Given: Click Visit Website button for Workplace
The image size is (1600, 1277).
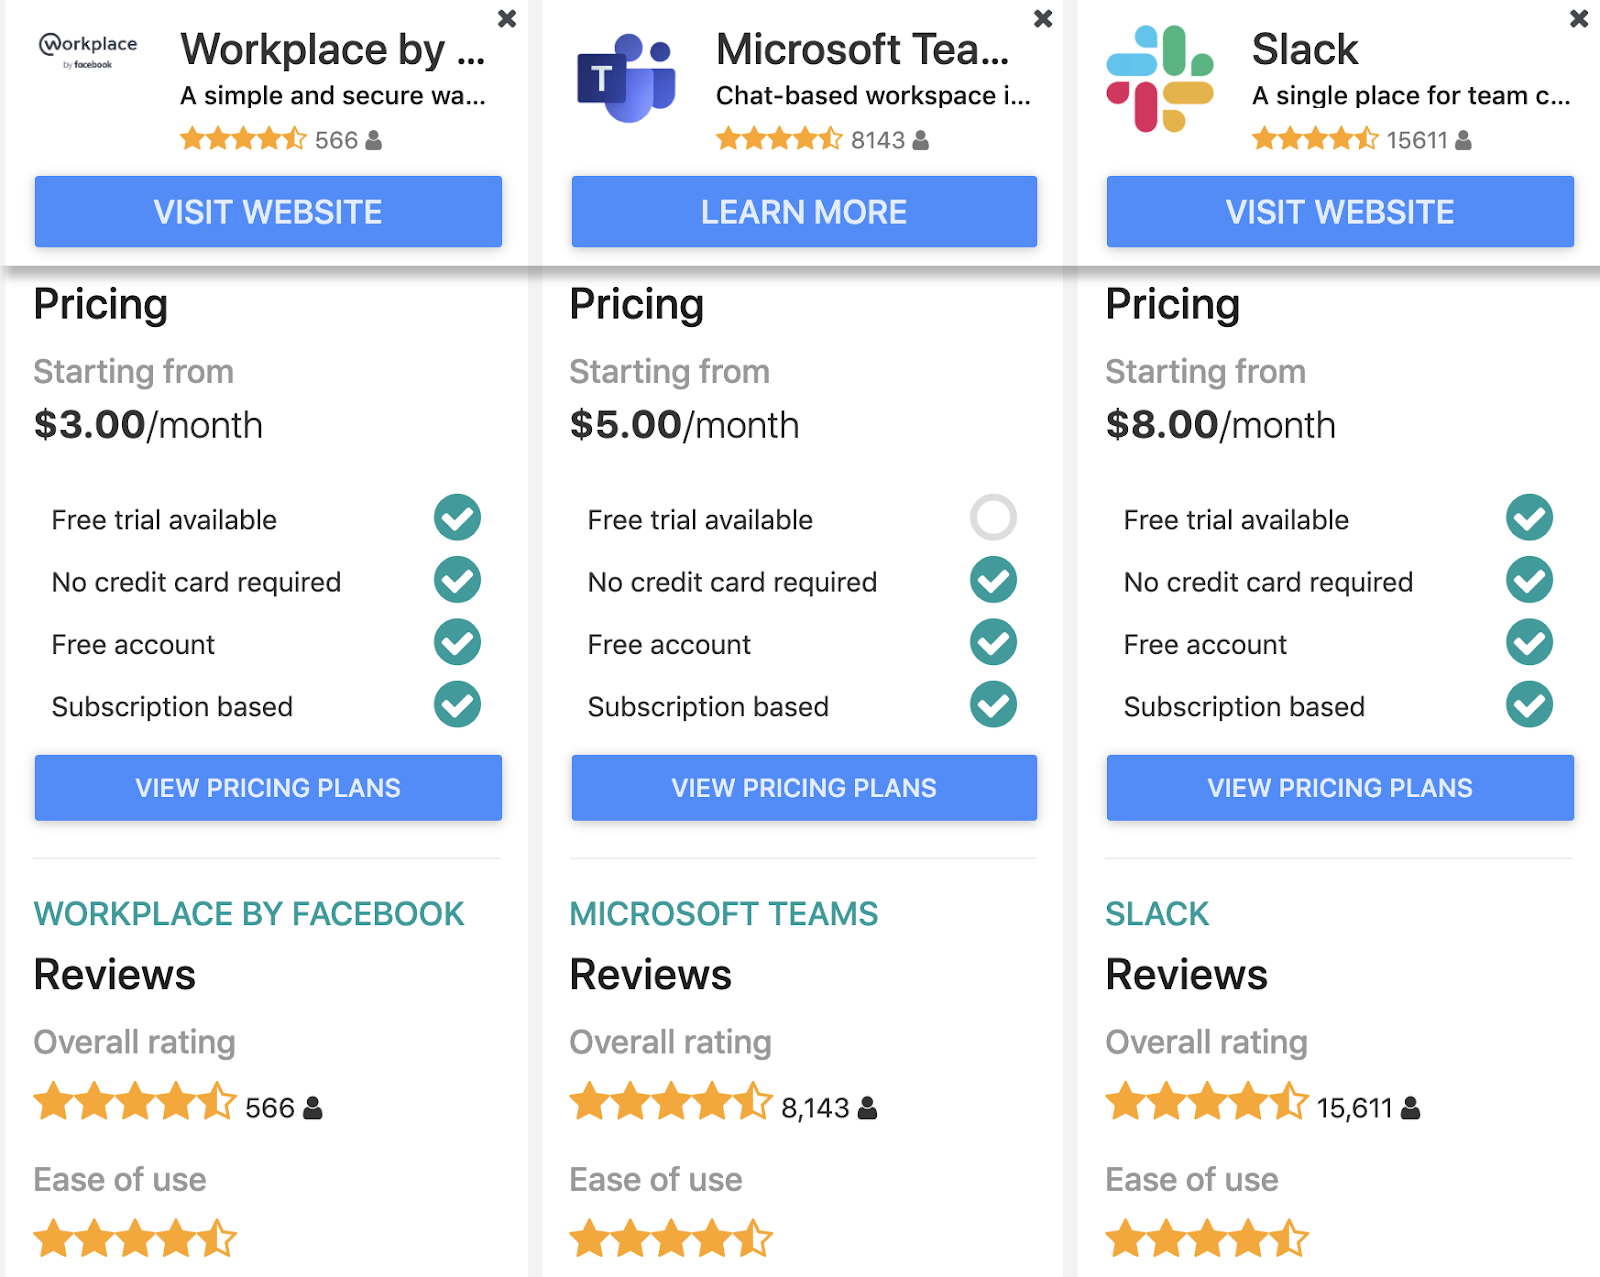Looking at the screenshot, I should pos(268,212).
